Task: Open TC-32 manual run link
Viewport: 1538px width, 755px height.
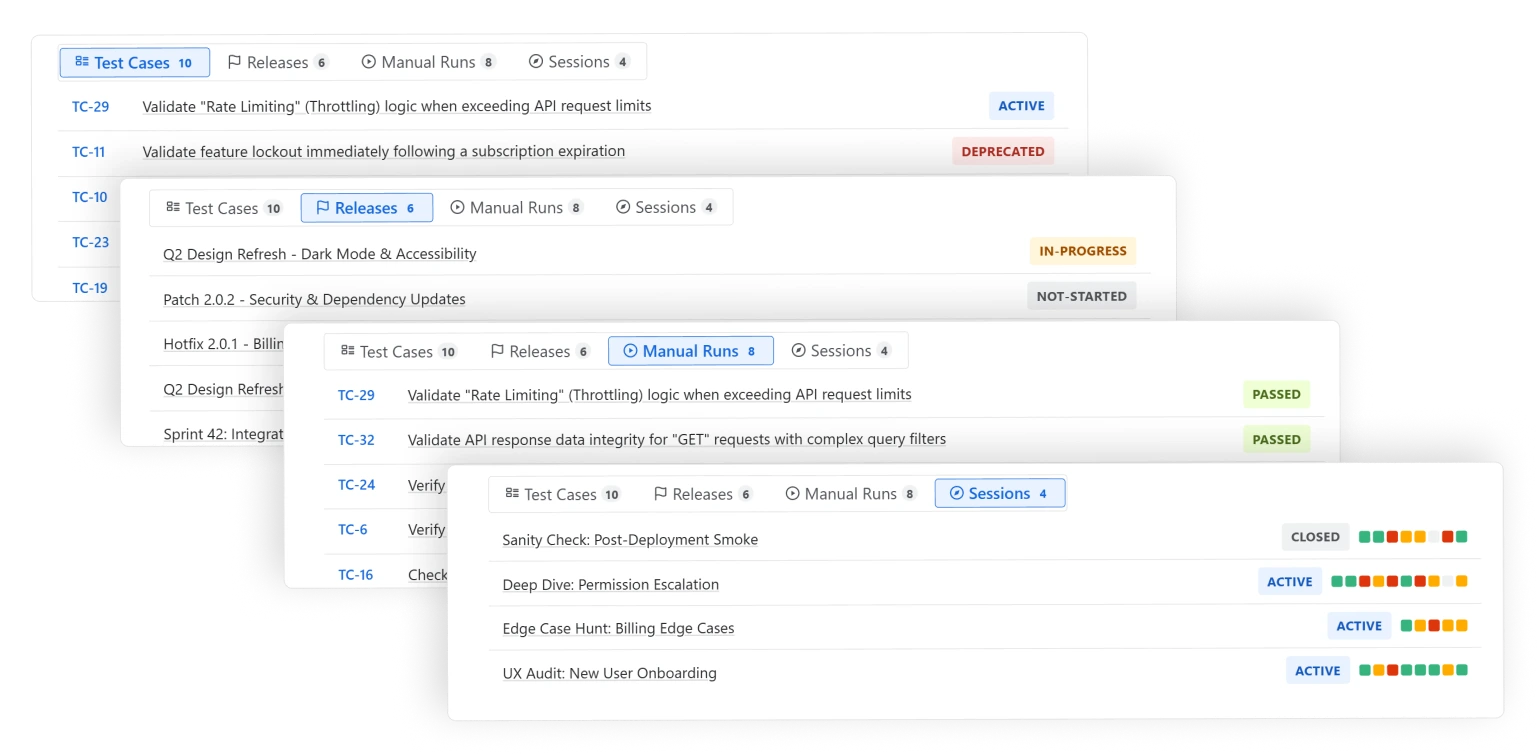Action: coord(356,440)
